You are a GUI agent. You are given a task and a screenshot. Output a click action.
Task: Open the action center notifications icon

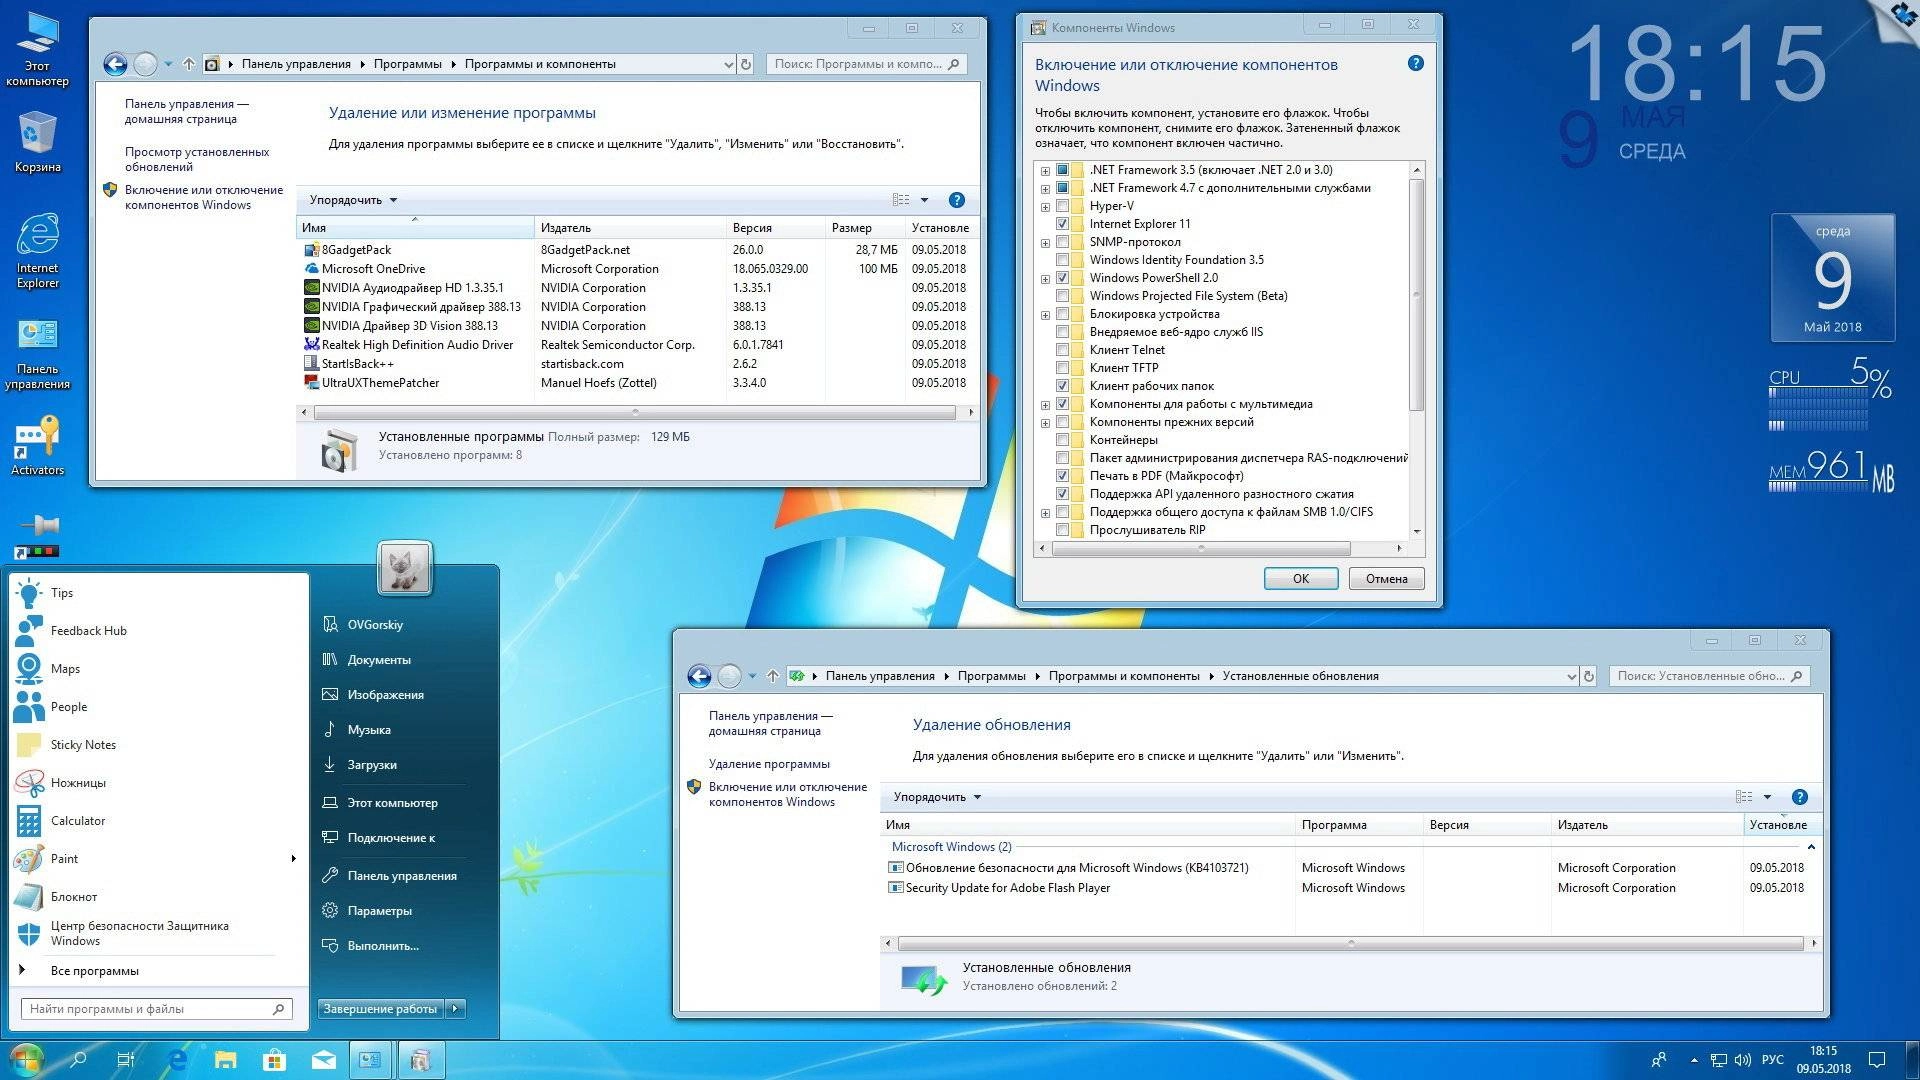(x=1878, y=1060)
